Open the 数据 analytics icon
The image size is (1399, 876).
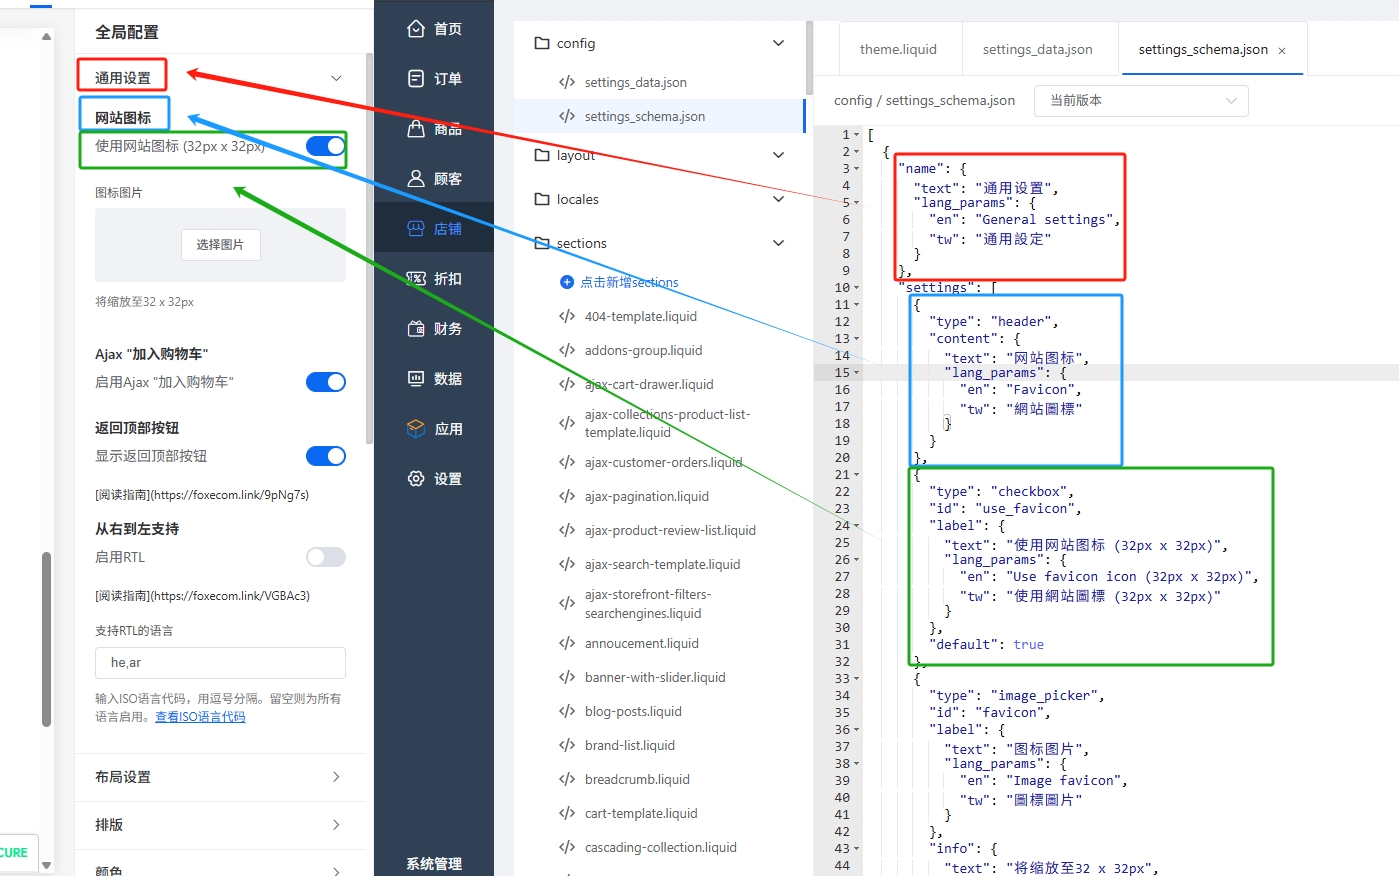coord(416,379)
